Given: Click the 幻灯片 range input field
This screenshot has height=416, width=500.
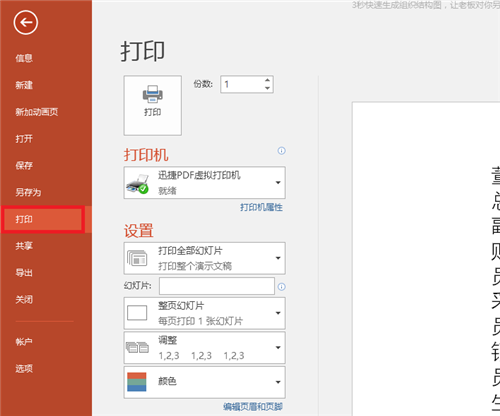Looking at the screenshot, I should click(x=217, y=286).
